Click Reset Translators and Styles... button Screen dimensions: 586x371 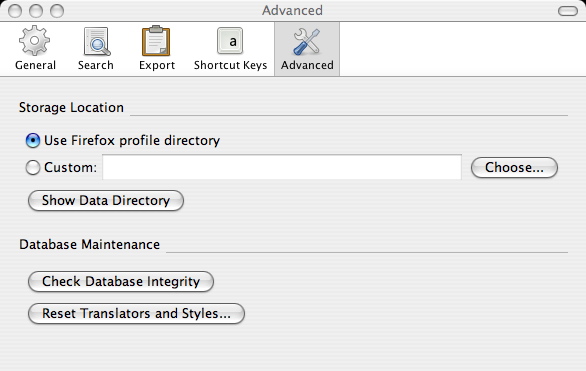point(136,313)
